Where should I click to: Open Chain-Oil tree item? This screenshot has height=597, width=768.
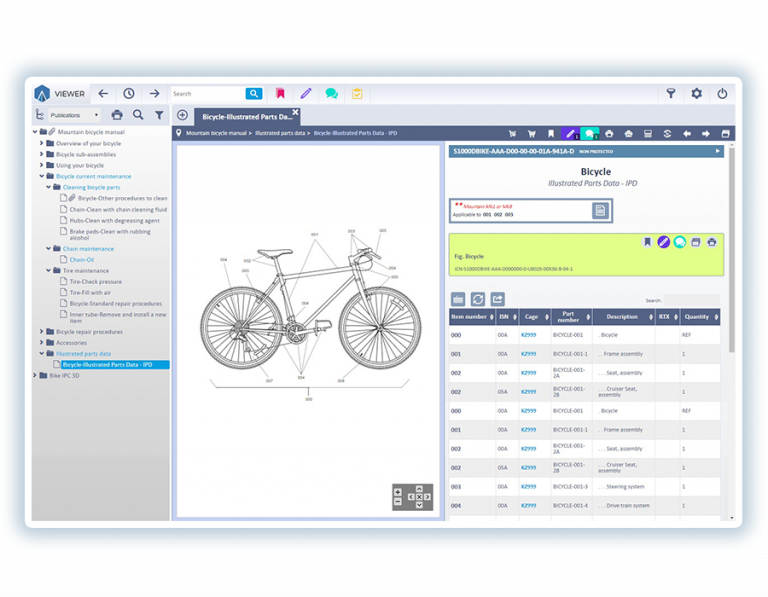tap(82, 260)
